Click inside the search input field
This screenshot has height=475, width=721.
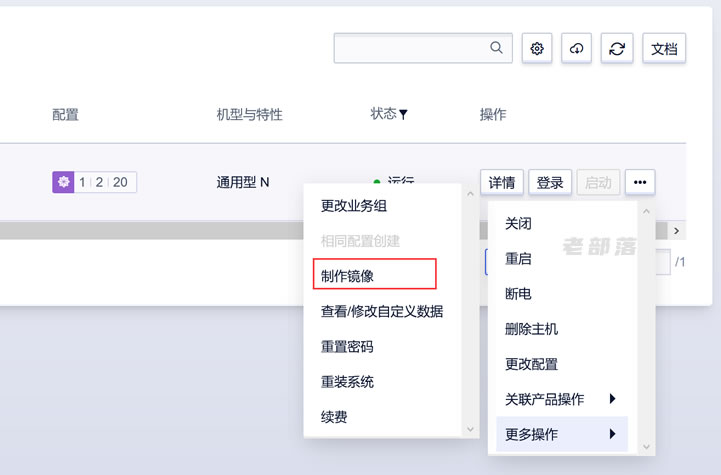click(x=423, y=48)
